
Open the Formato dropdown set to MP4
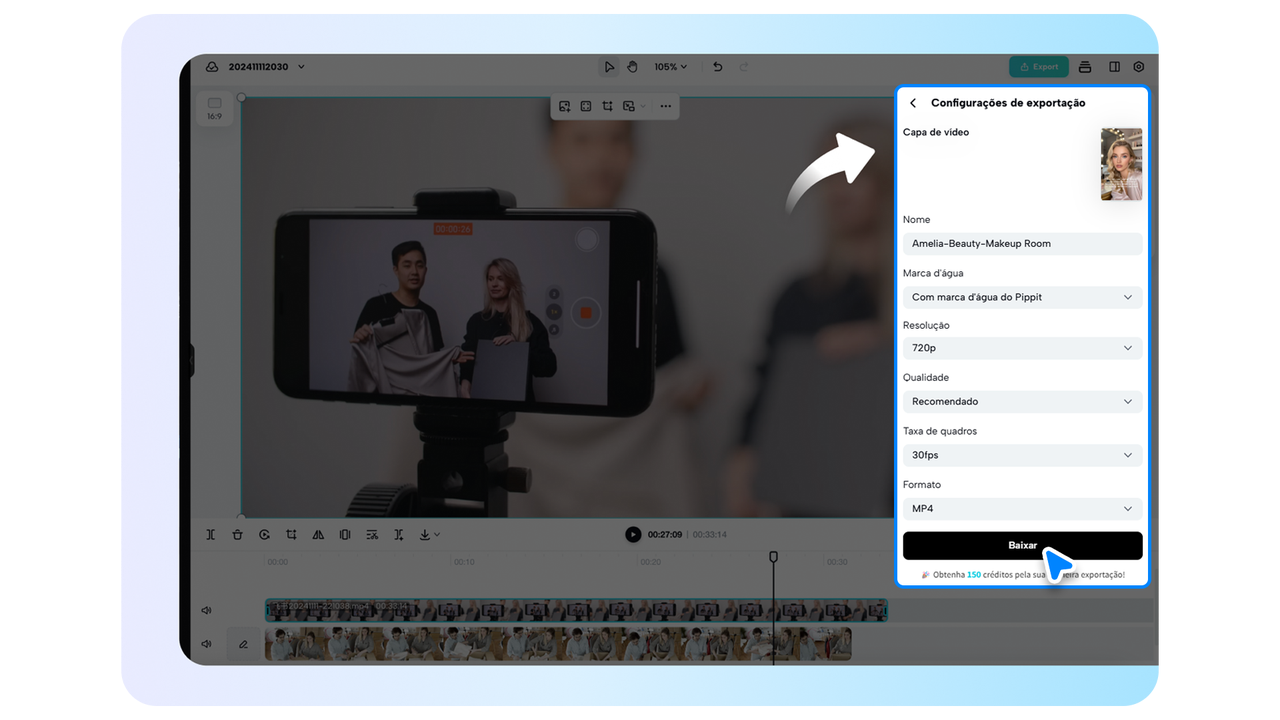[1022, 508]
